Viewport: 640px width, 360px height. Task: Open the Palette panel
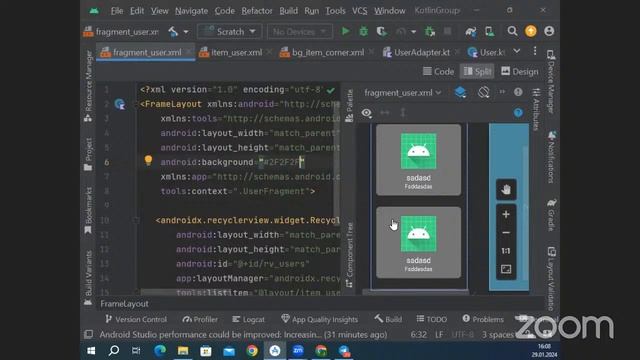349,105
